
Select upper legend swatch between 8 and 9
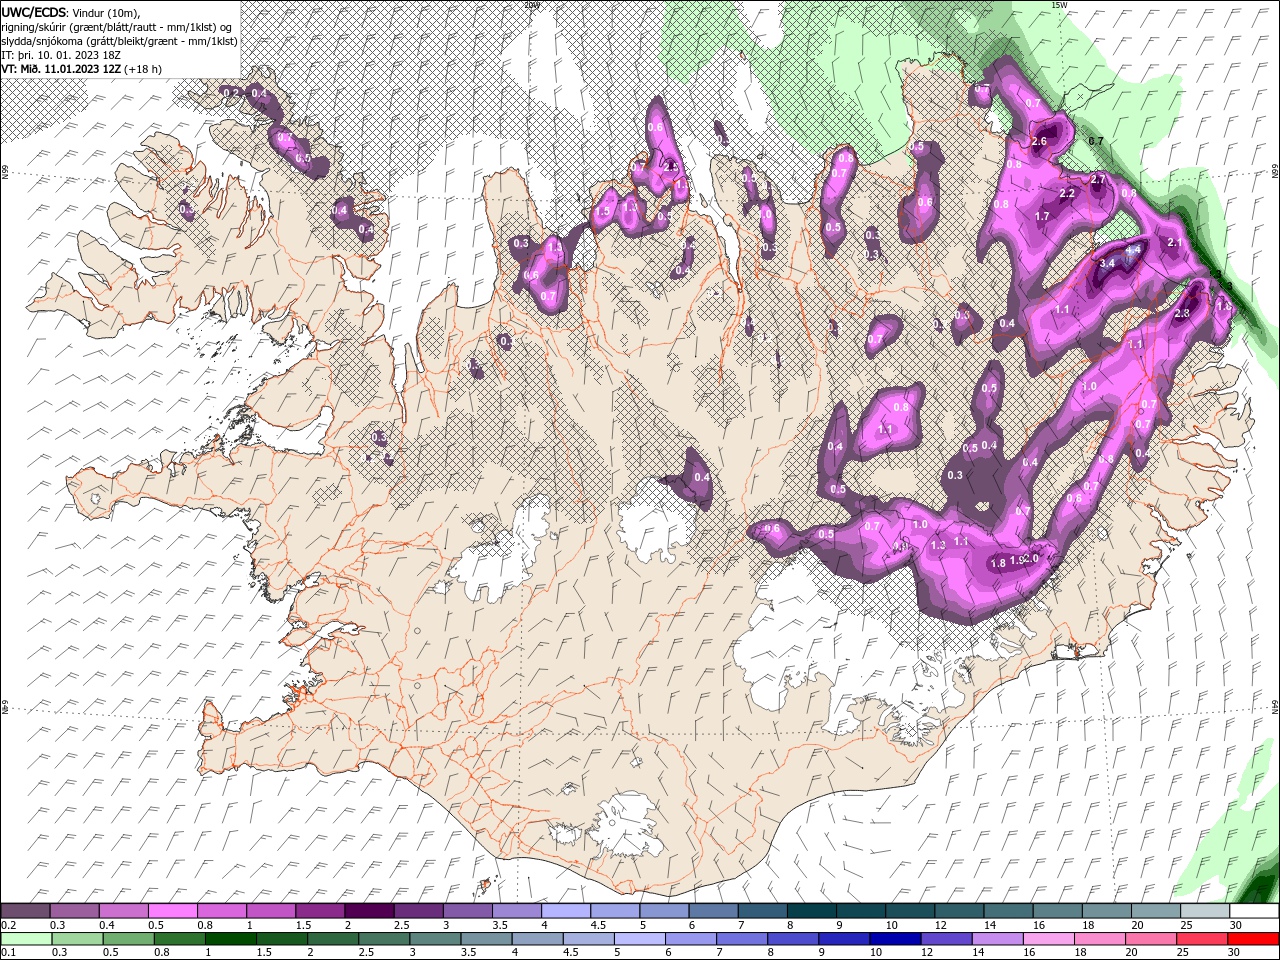811,911
